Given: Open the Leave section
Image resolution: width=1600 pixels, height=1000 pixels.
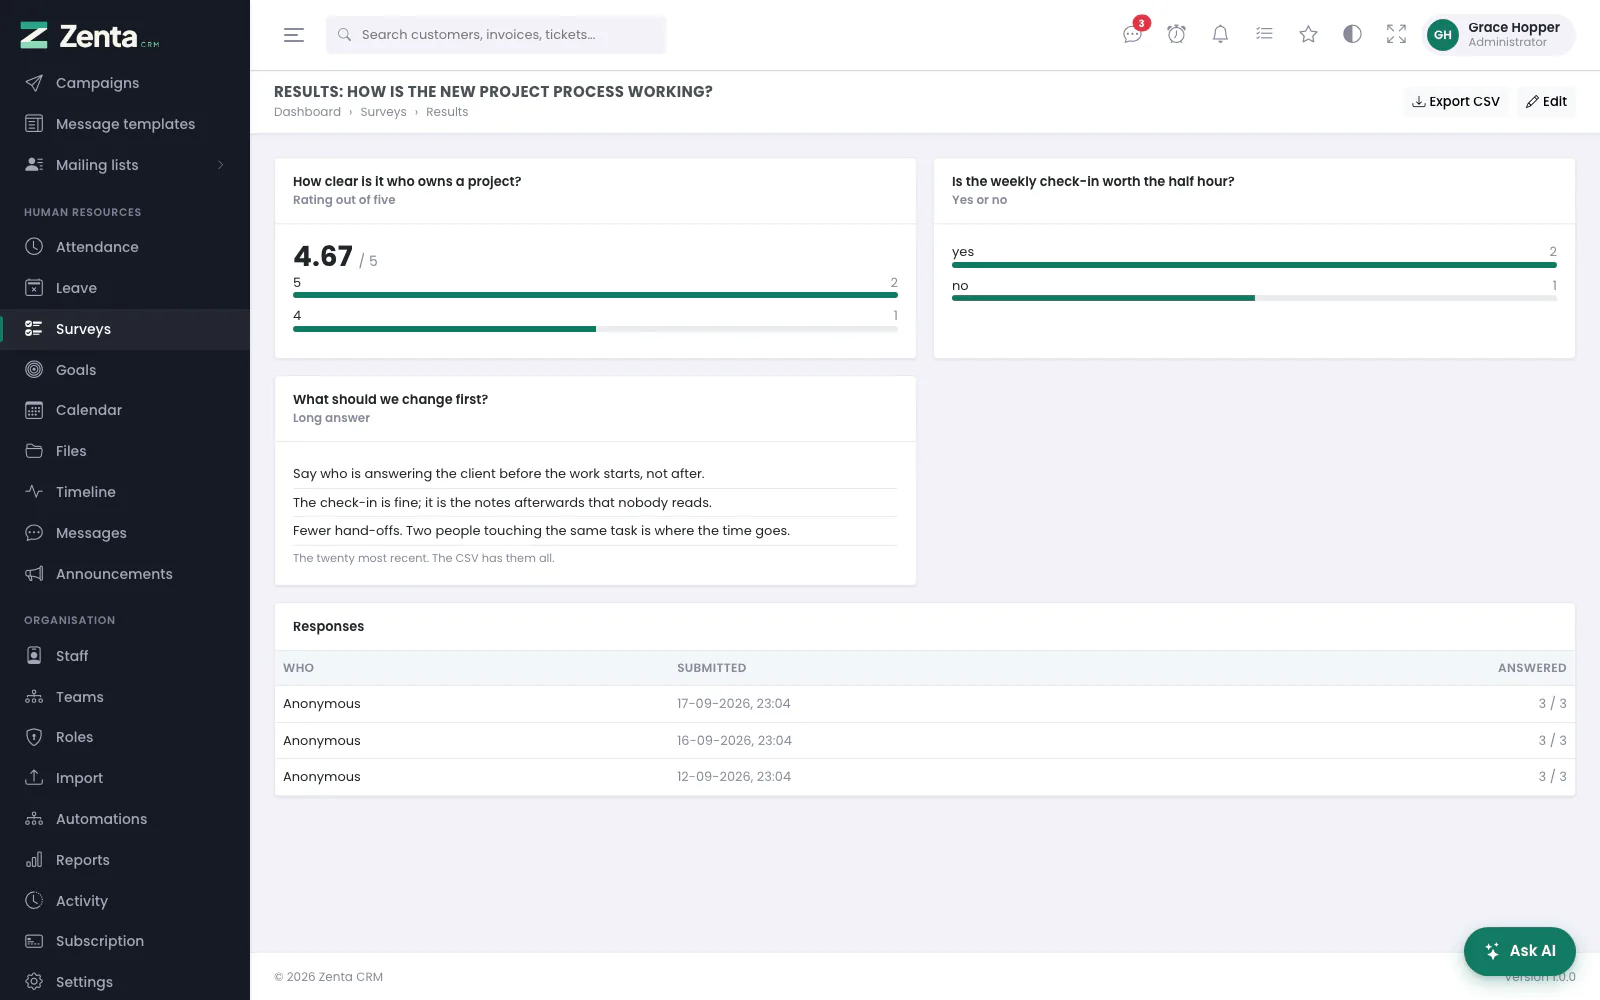Looking at the screenshot, I should 125,288.
